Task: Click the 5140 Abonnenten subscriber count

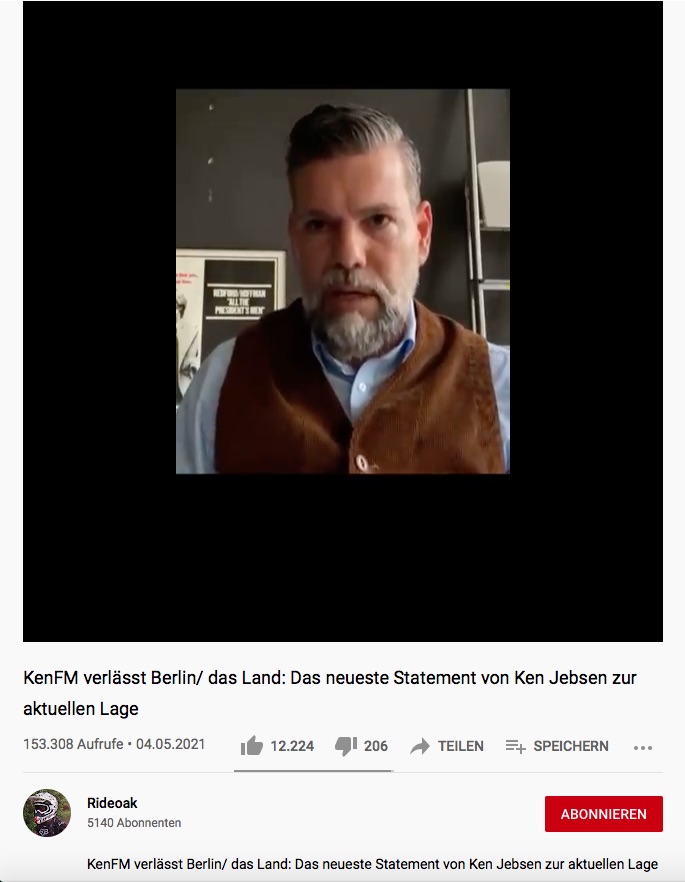Action: tap(134, 822)
